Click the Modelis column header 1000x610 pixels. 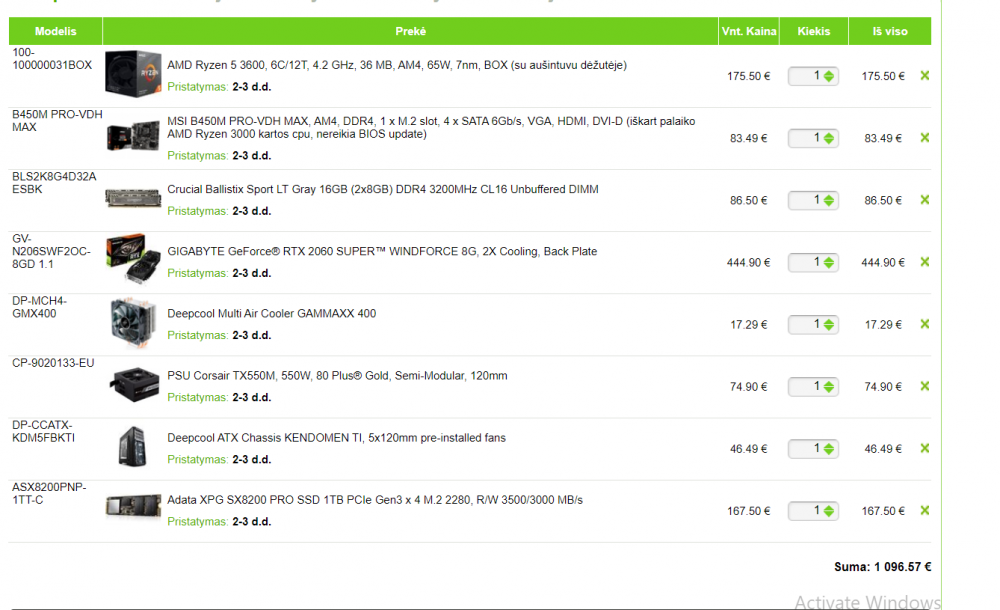pos(55,31)
